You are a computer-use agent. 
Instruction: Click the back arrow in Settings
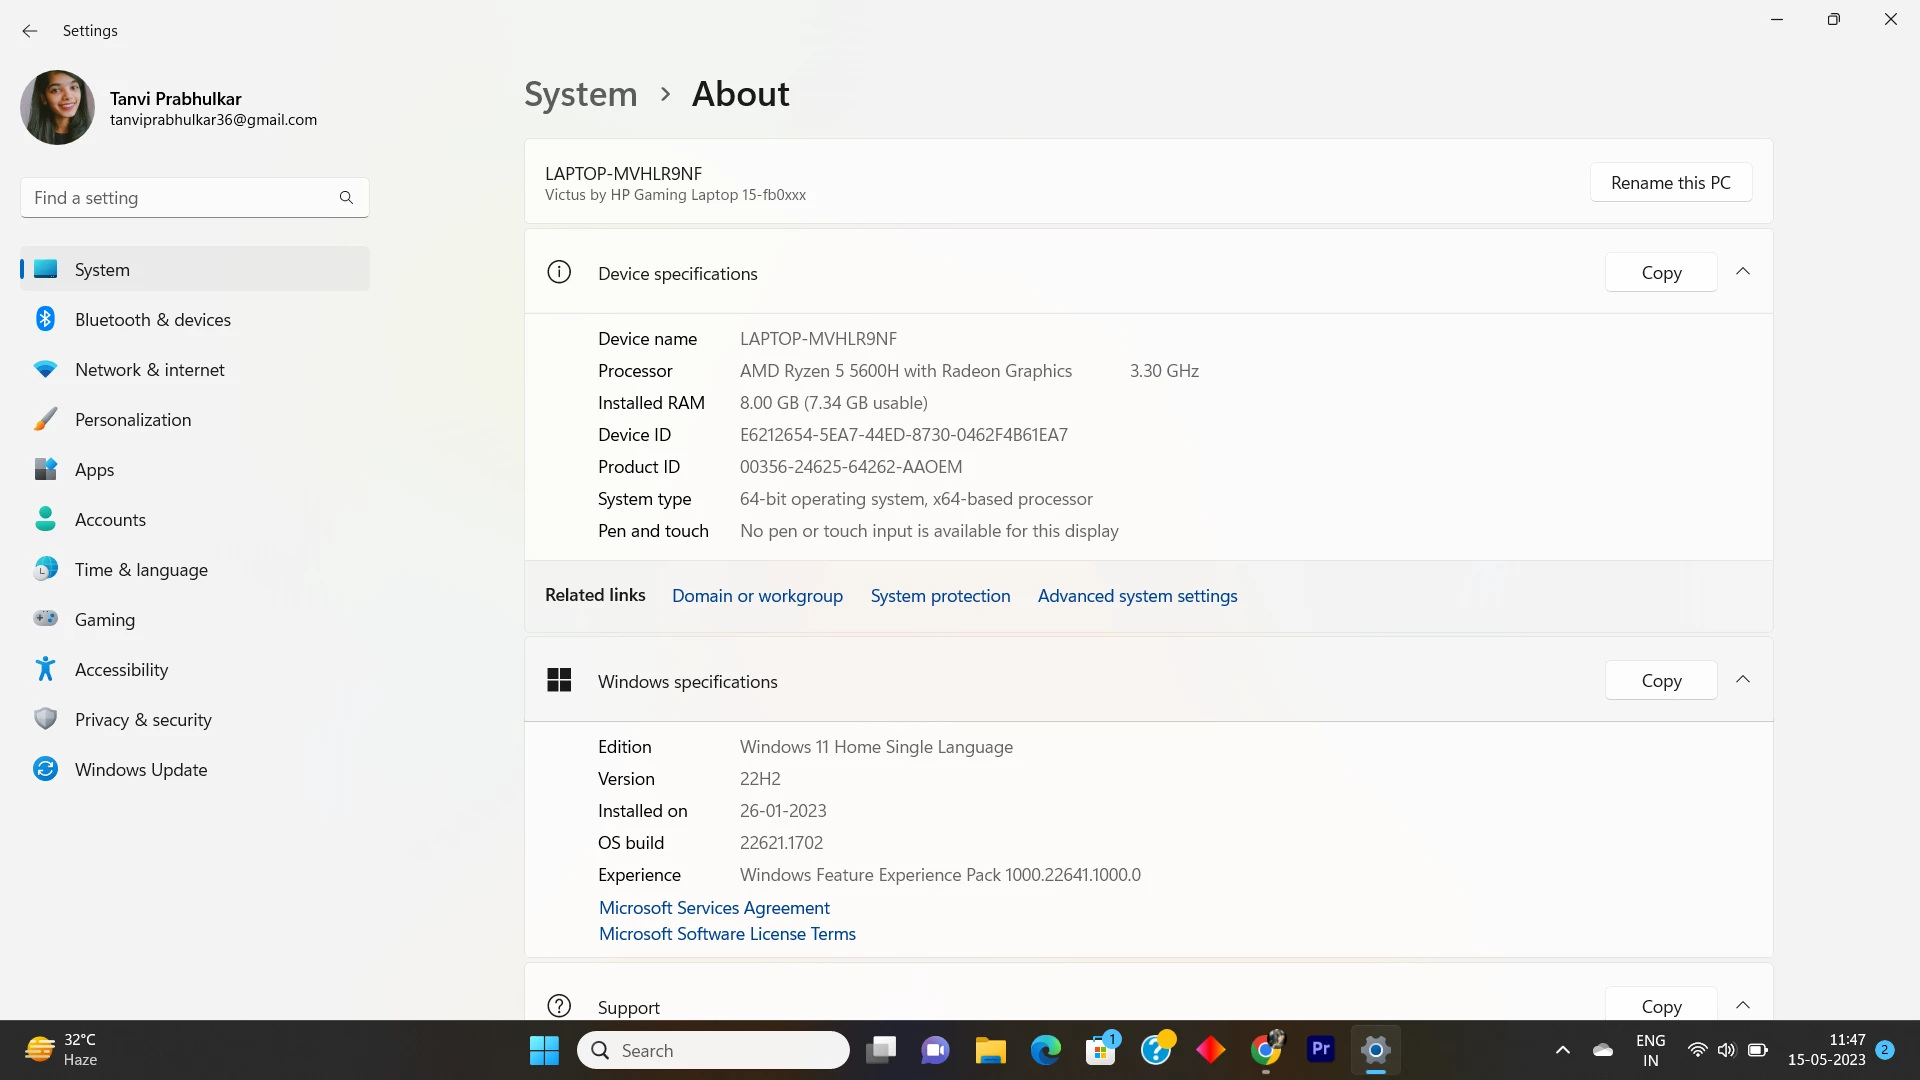click(x=30, y=31)
